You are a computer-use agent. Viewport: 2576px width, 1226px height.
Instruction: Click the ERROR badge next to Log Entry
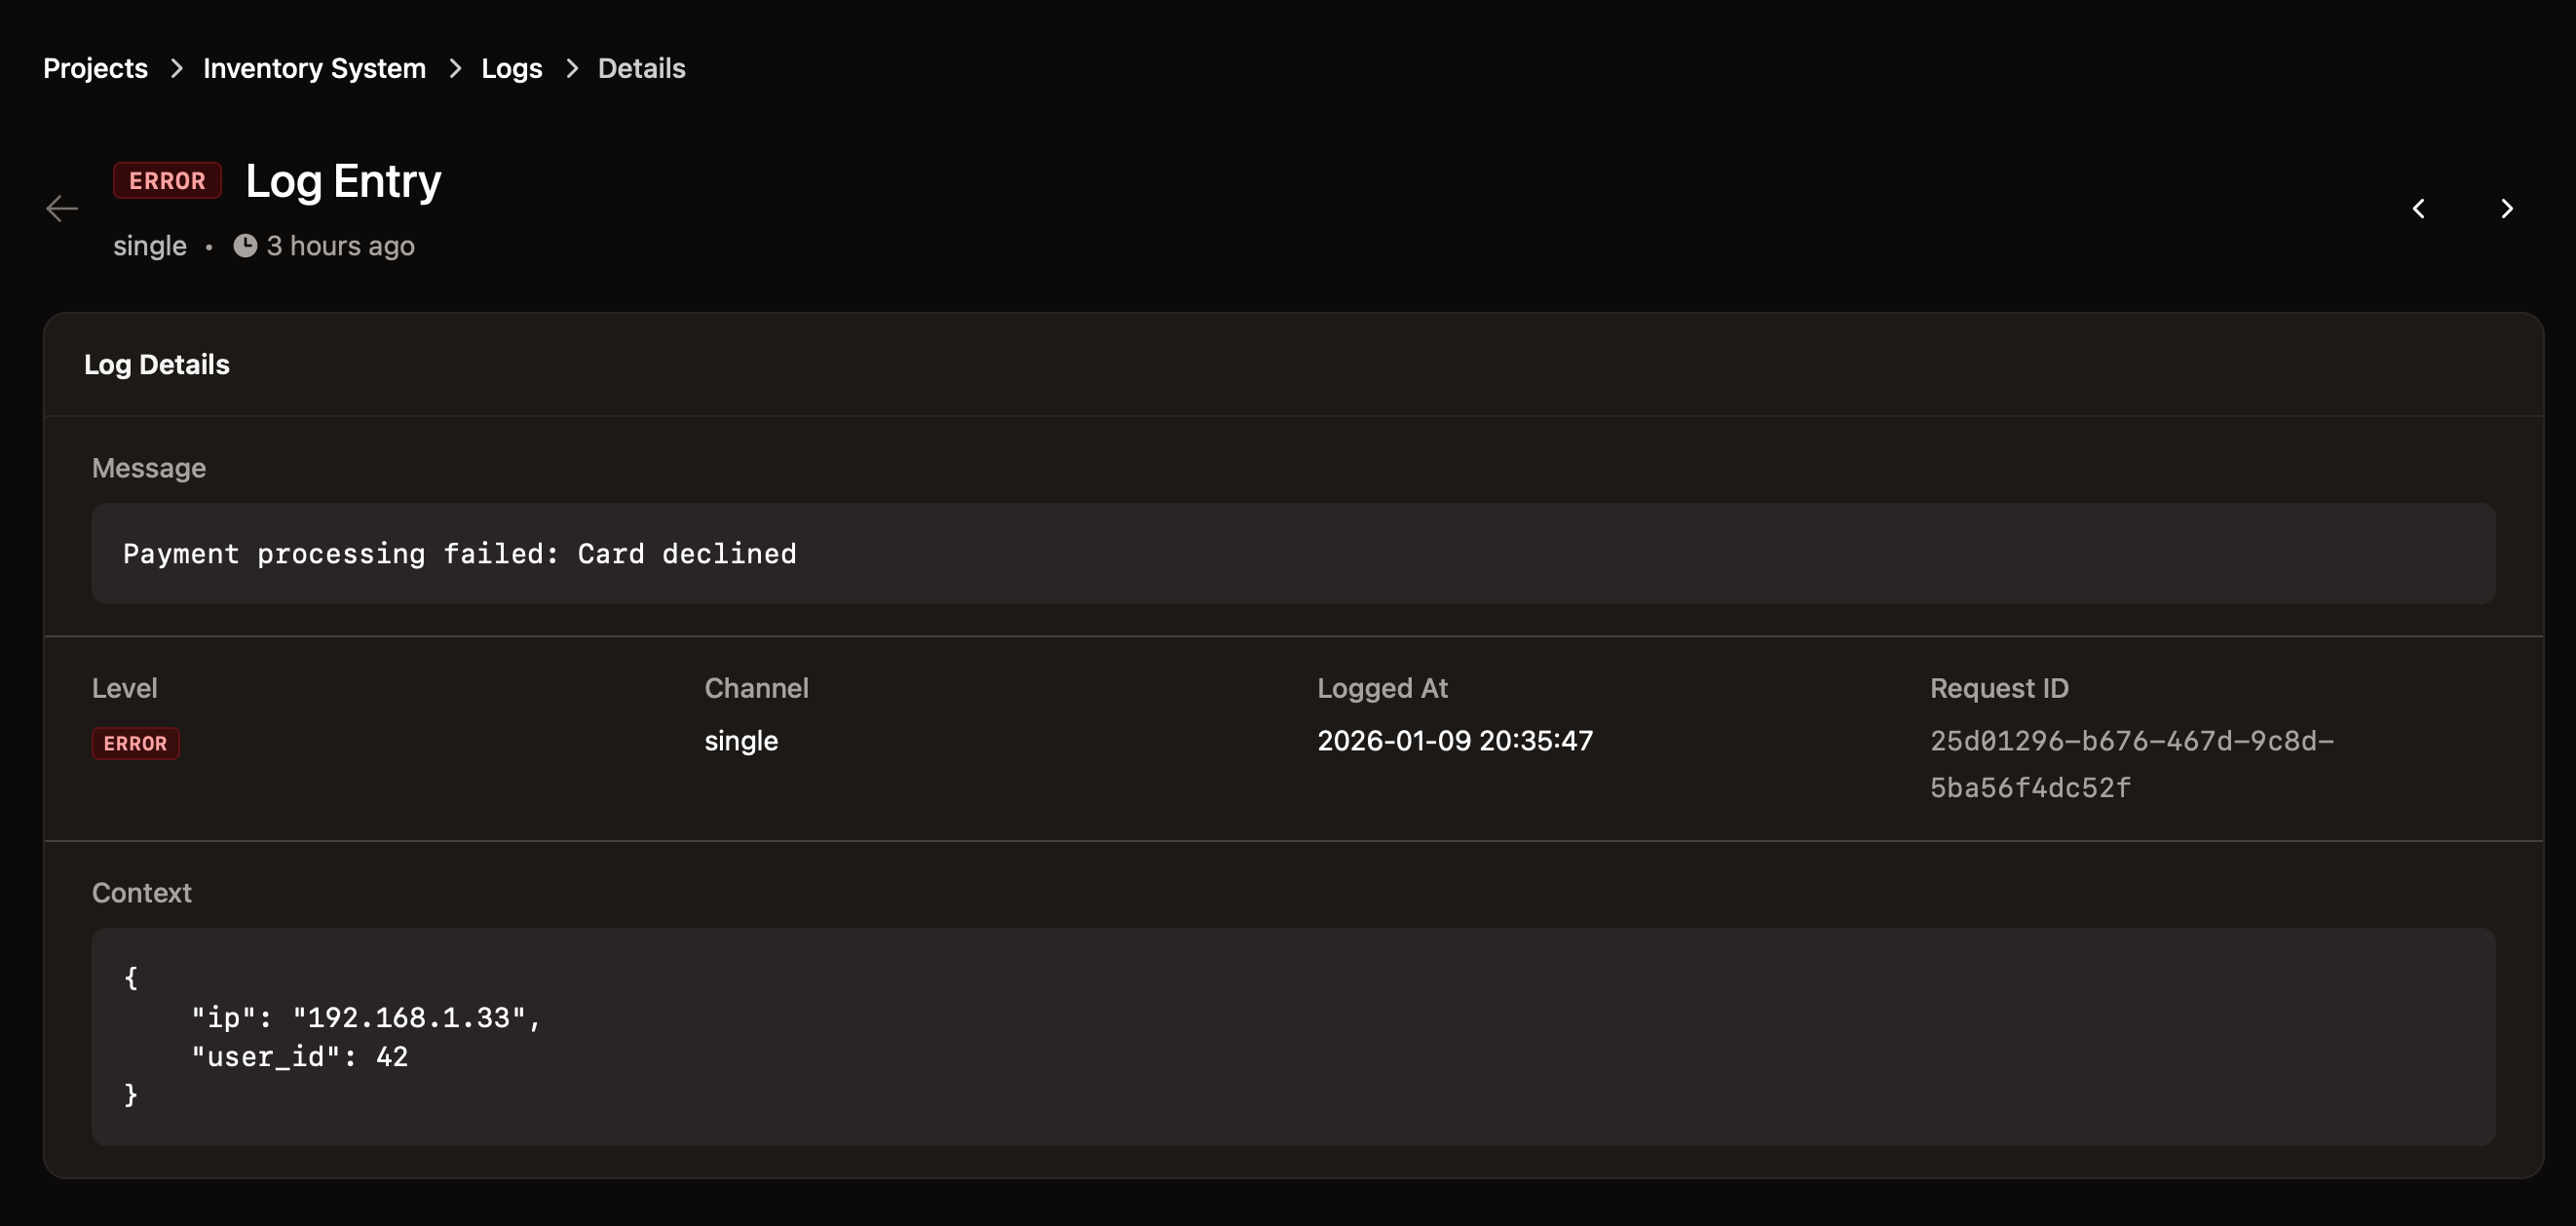tap(167, 180)
